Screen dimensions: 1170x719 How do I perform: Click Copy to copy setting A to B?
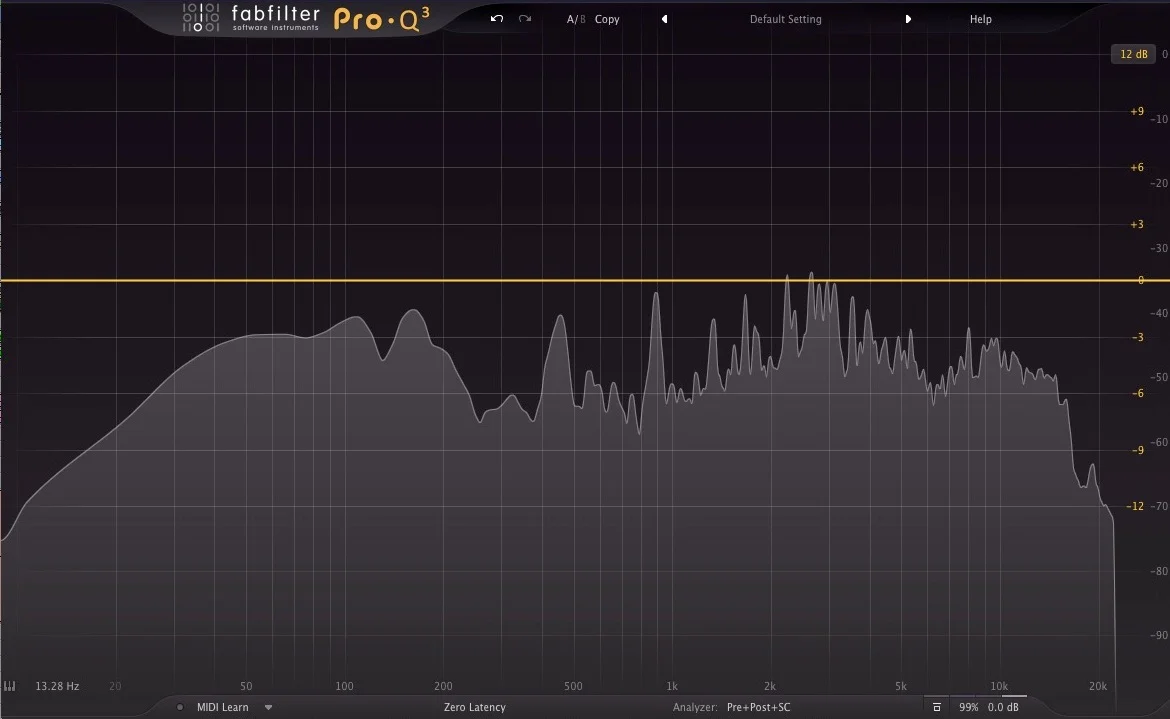(606, 18)
